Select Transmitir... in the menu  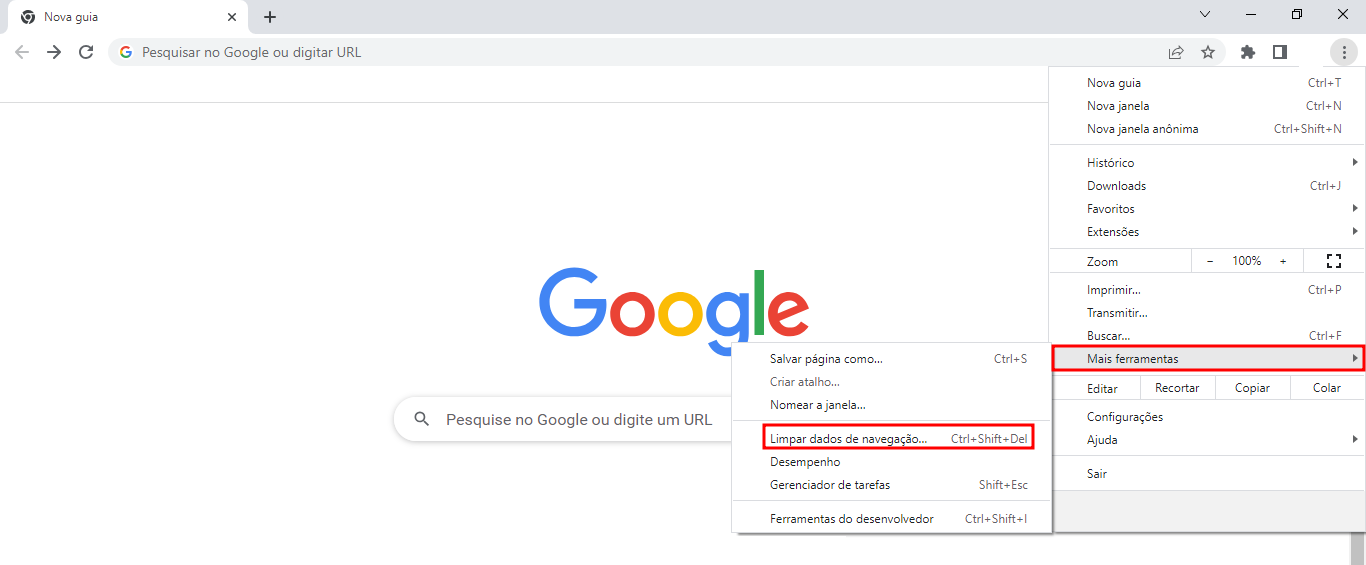click(x=1207, y=313)
